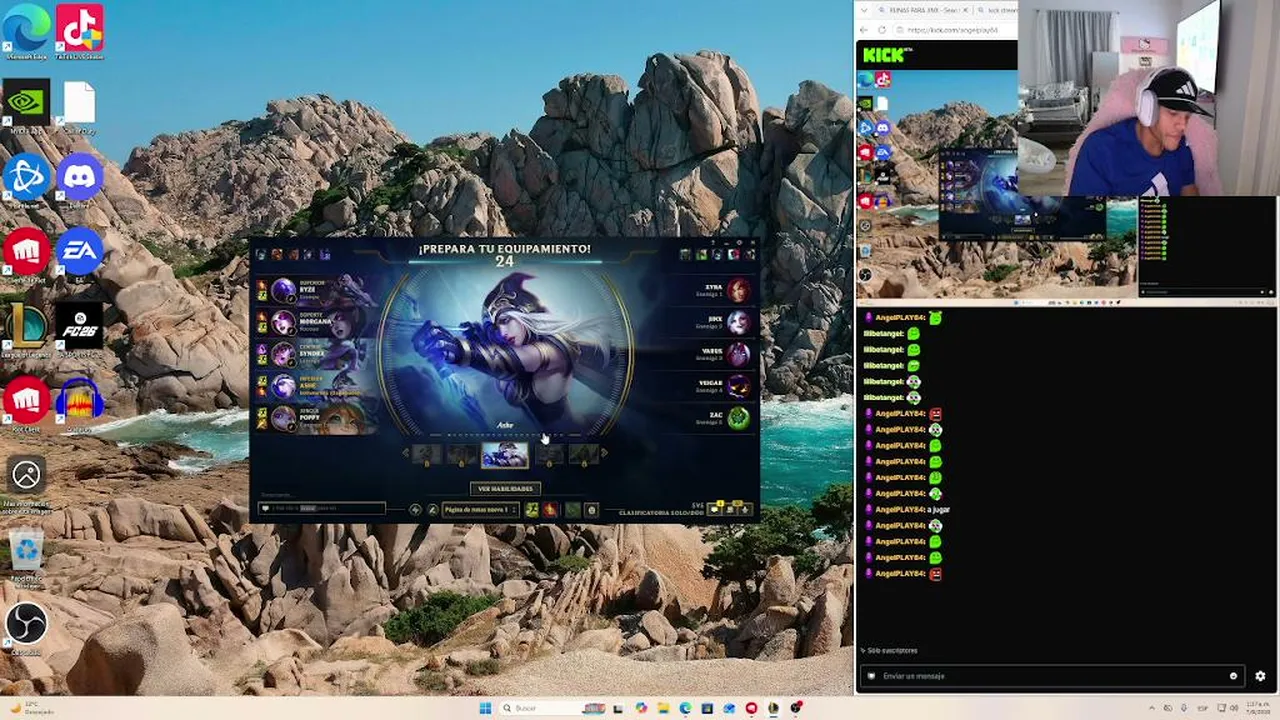The height and width of the screenshot is (720, 1280).
Task: Select the last locked skin thumbnail
Action: click(584, 455)
